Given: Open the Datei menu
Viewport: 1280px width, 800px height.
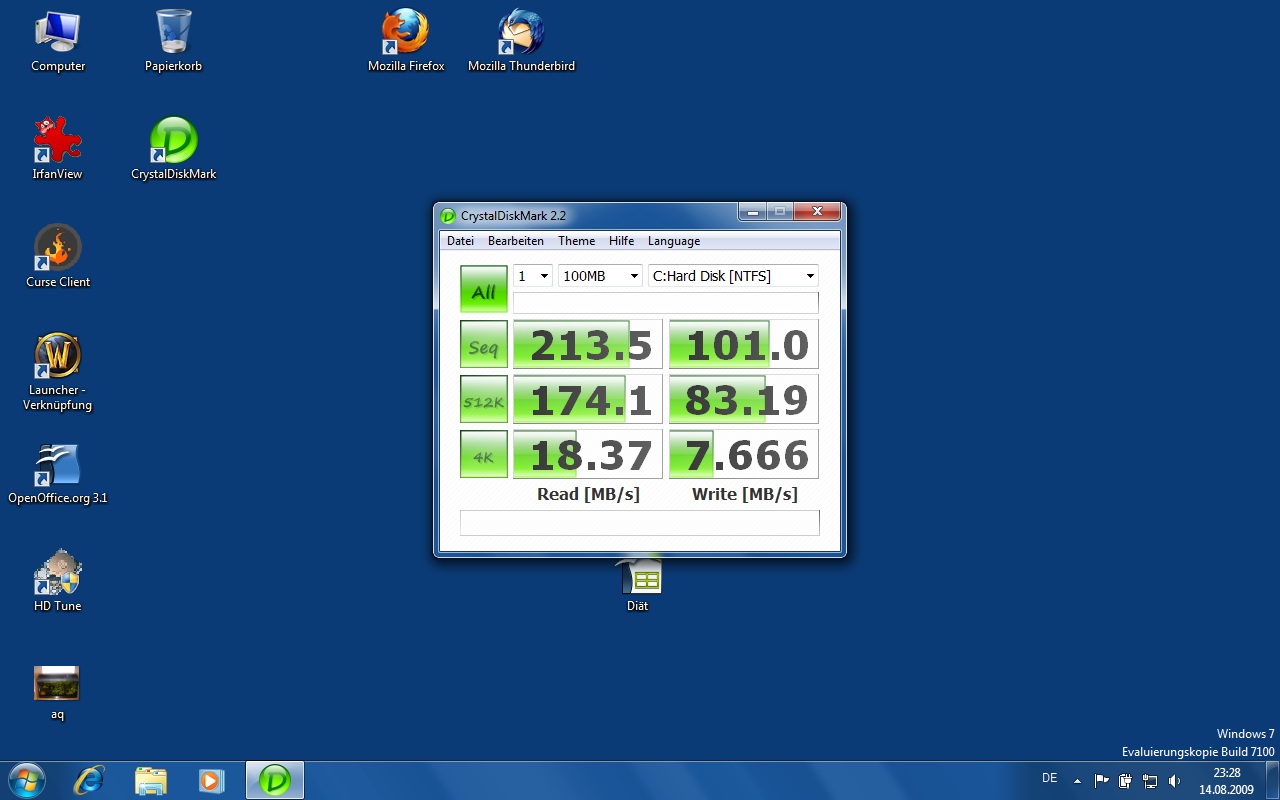Looking at the screenshot, I should point(460,241).
